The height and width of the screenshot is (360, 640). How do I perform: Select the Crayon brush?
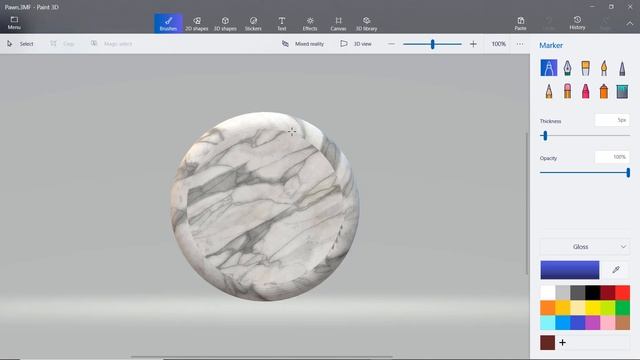point(585,91)
